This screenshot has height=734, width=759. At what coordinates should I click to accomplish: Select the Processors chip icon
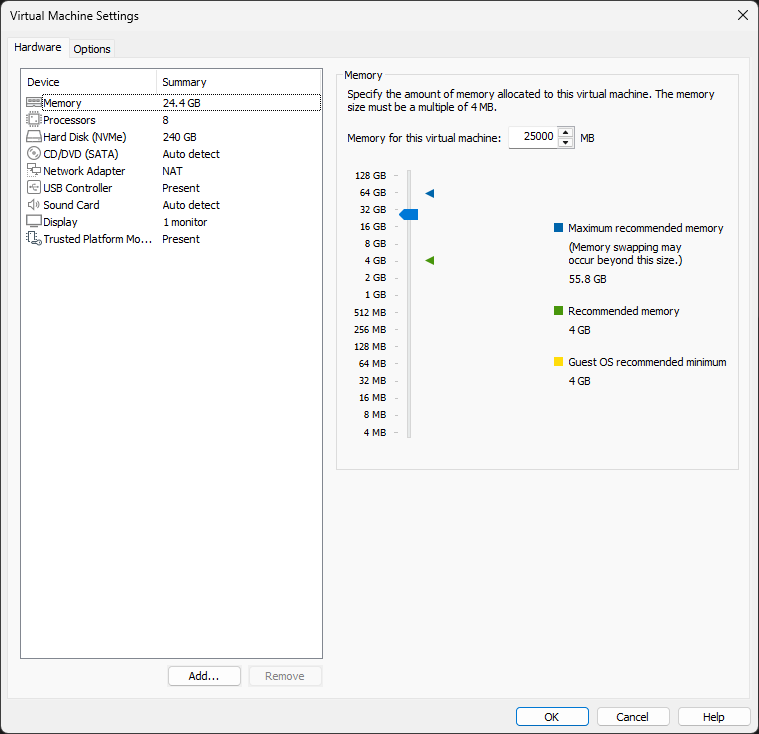33,120
